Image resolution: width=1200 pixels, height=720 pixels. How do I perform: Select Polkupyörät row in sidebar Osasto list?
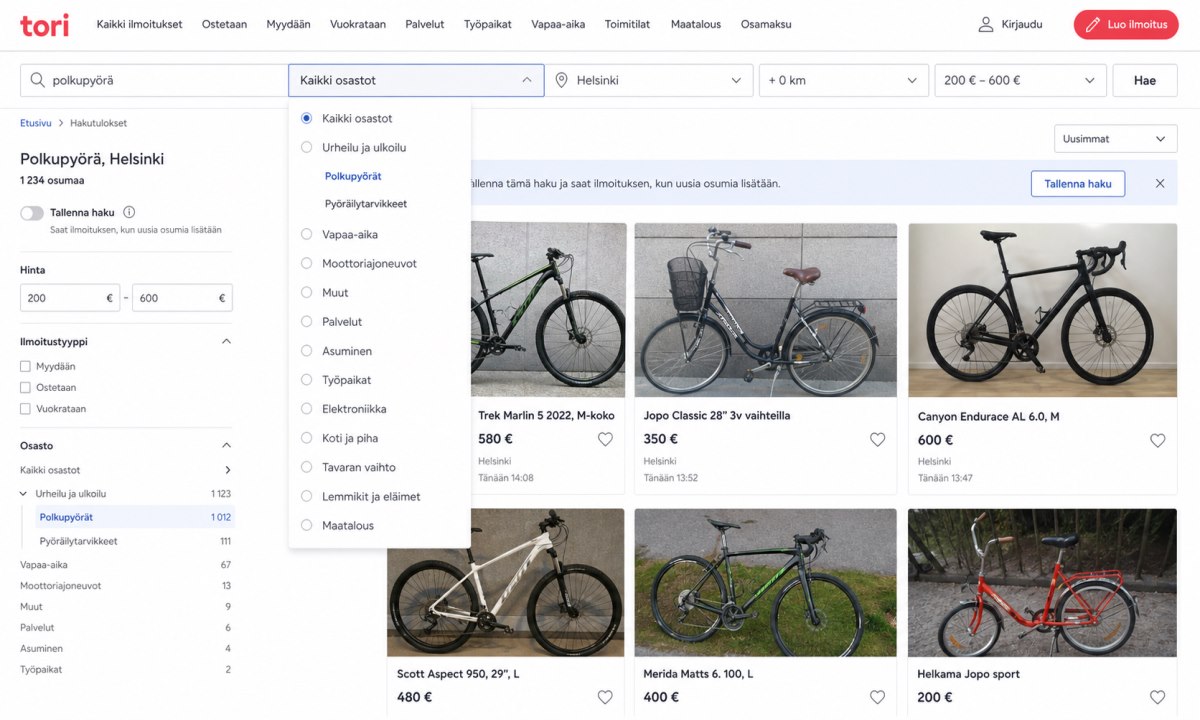(135, 517)
